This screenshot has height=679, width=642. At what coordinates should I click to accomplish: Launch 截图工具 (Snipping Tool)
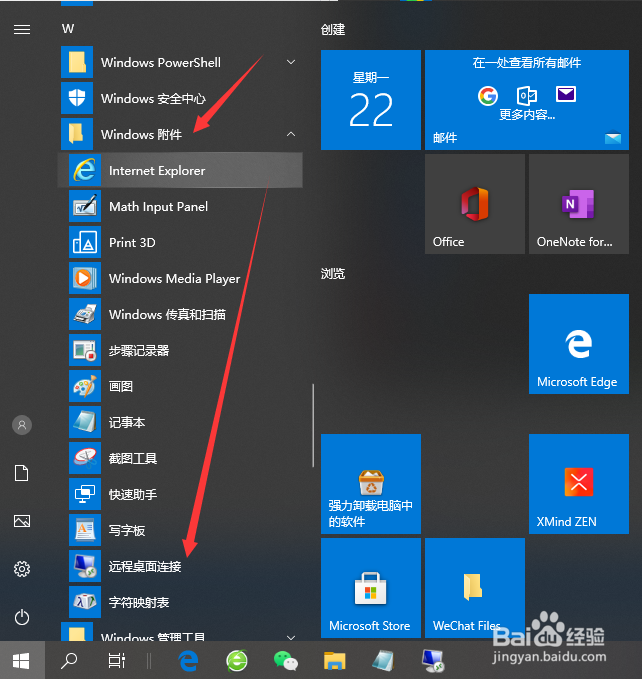click(x=180, y=458)
